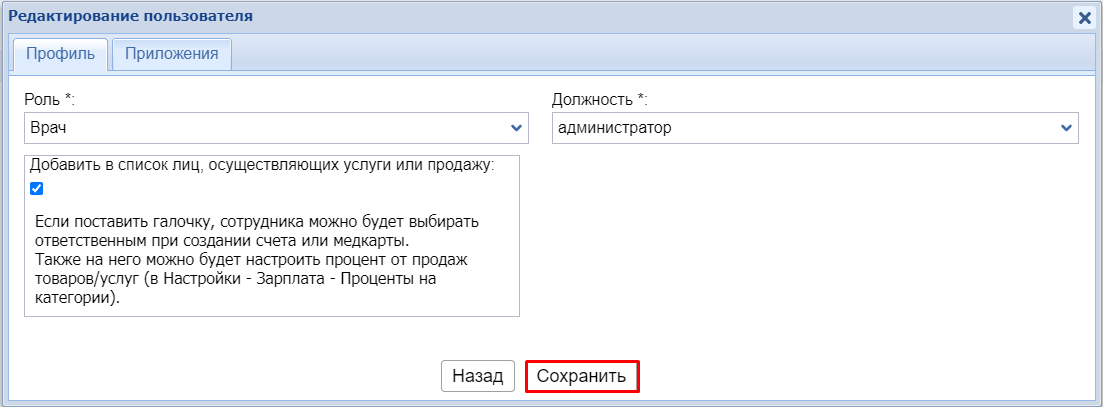1103x407 pixels.
Task: Save changes with the Сохранить button
Action: tap(581, 376)
